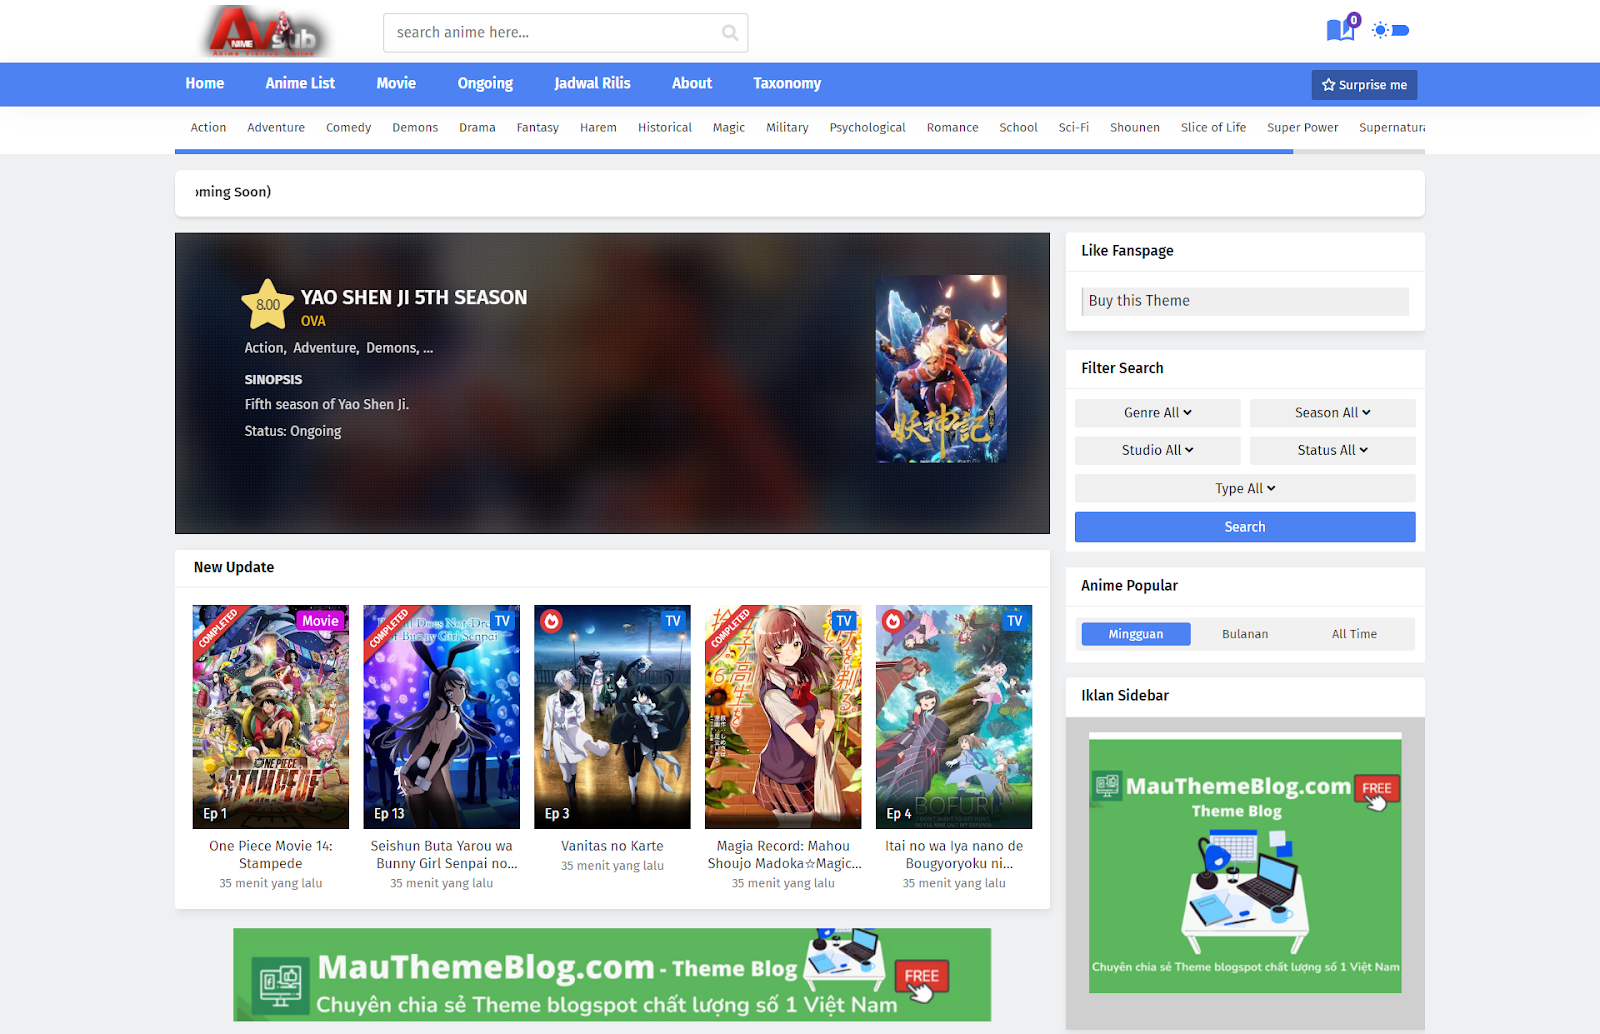Click the TV badge on Vanitas no Karte
Screen dimensions: 1600x1034
click(673, 621)
